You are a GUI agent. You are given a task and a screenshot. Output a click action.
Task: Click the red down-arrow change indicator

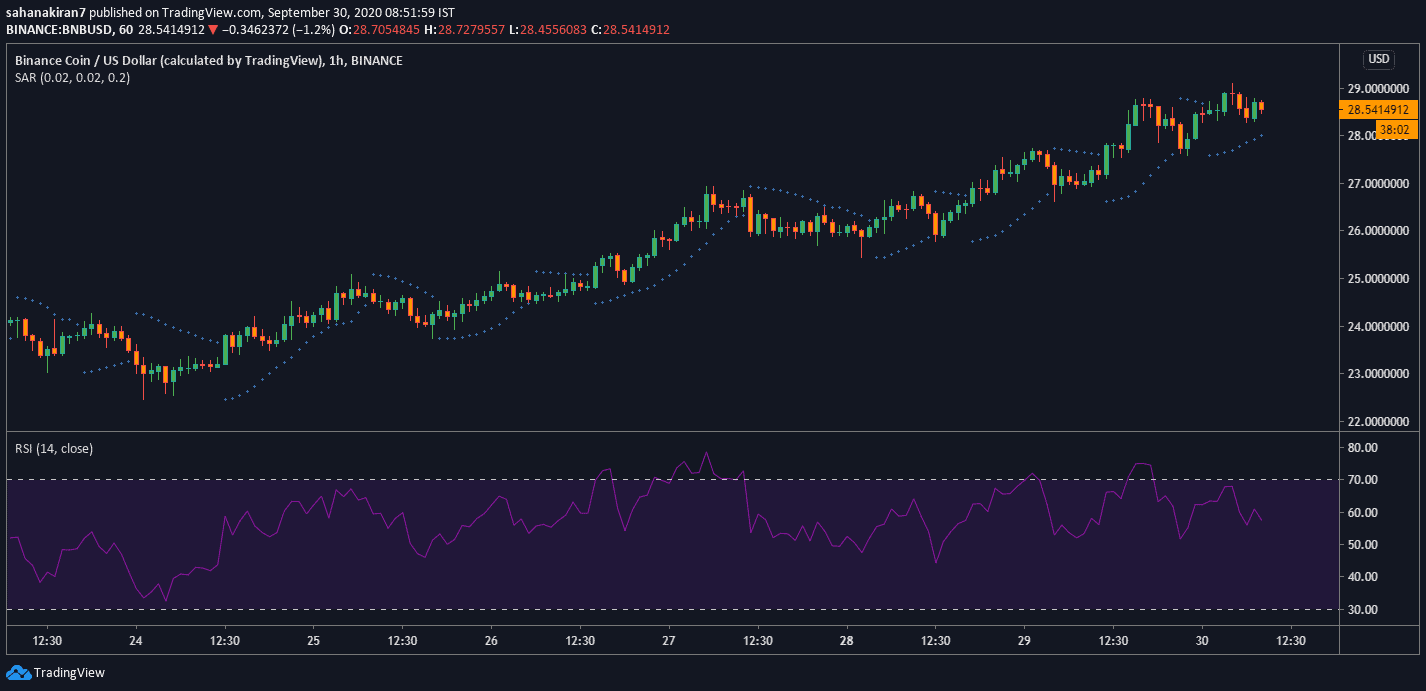212,30
